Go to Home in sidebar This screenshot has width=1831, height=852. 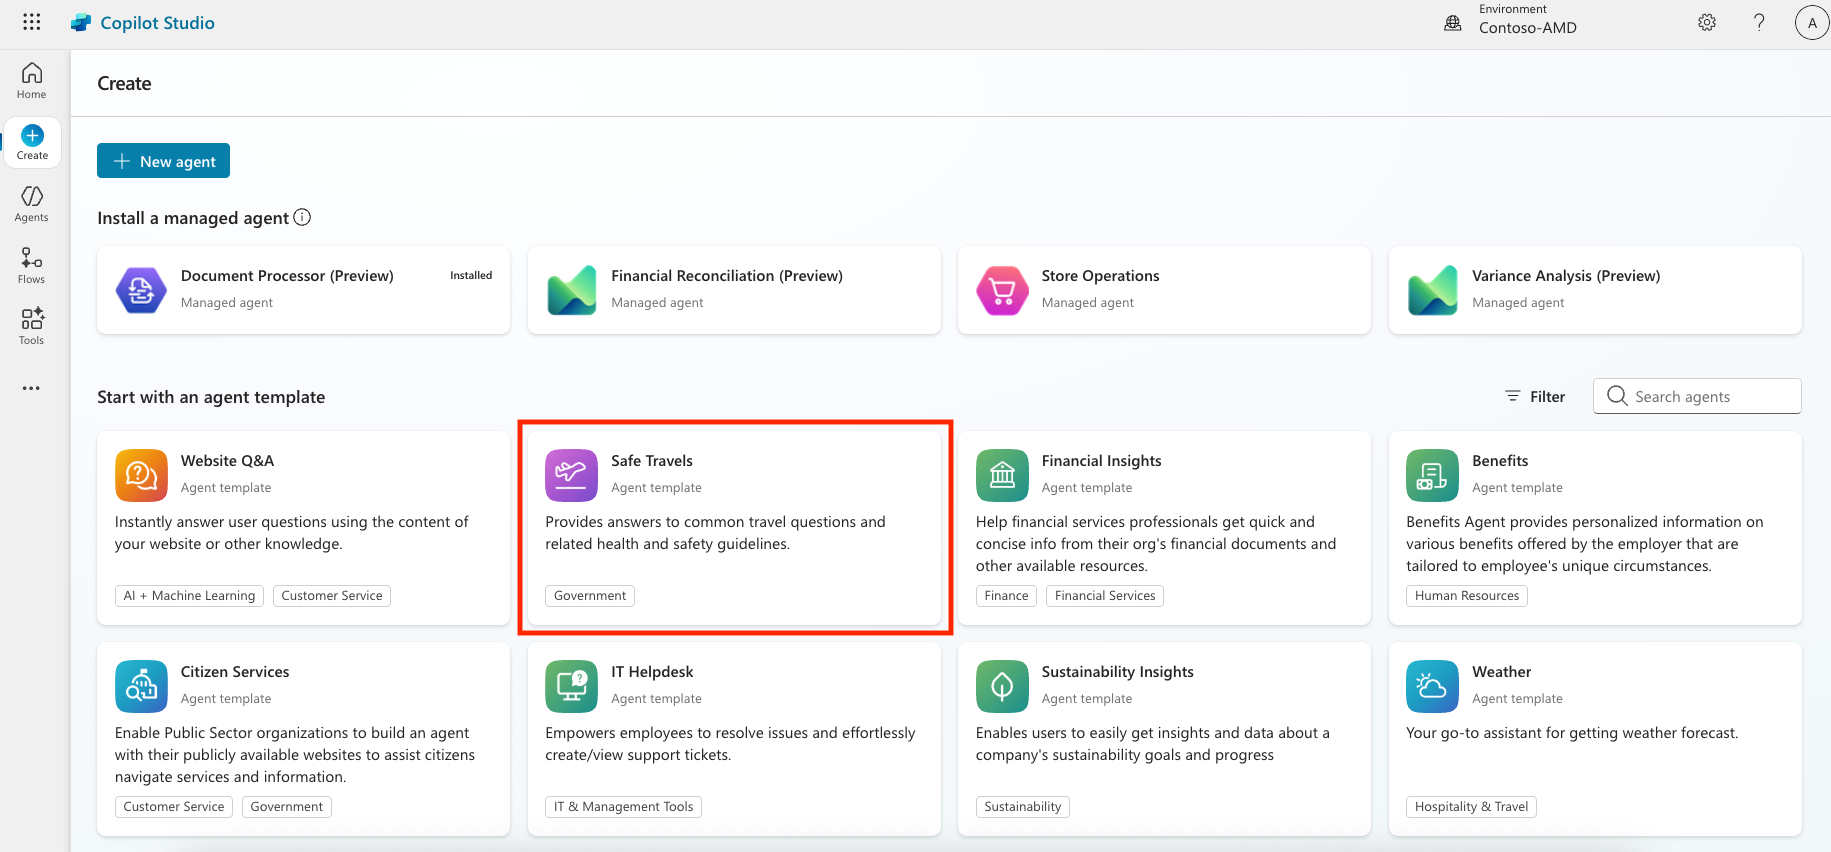(x=32, y=81)
